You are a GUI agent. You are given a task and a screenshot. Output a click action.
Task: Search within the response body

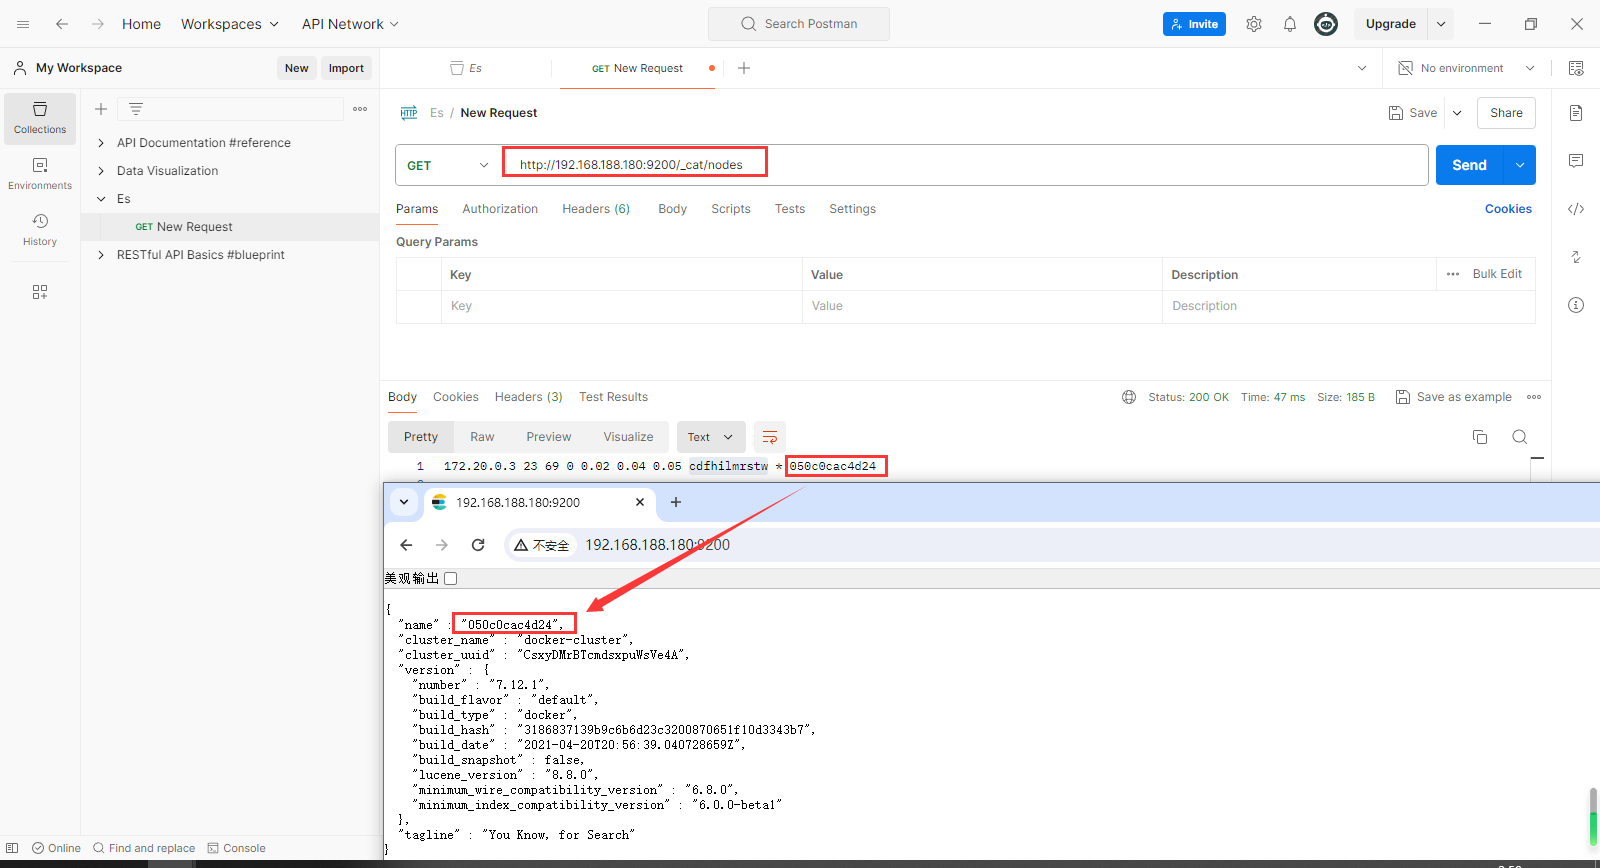click(x=1520, y=437)
